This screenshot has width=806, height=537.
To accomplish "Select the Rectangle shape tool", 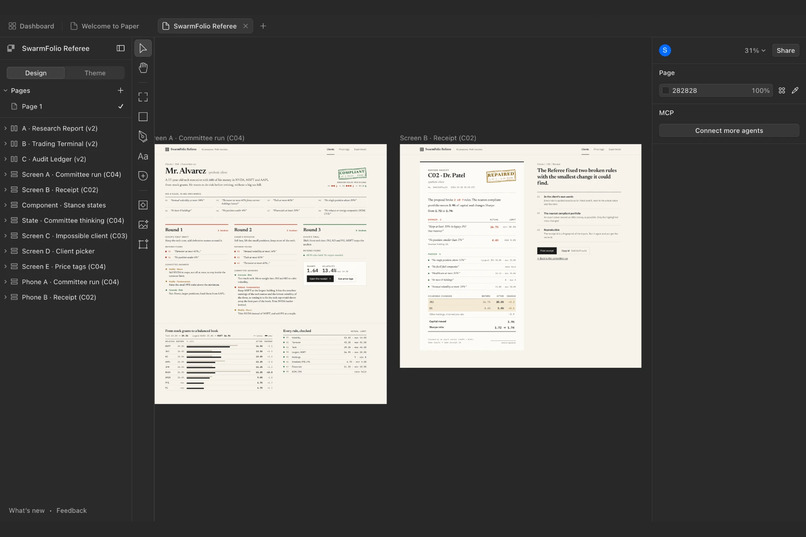I will click(143, 117).
